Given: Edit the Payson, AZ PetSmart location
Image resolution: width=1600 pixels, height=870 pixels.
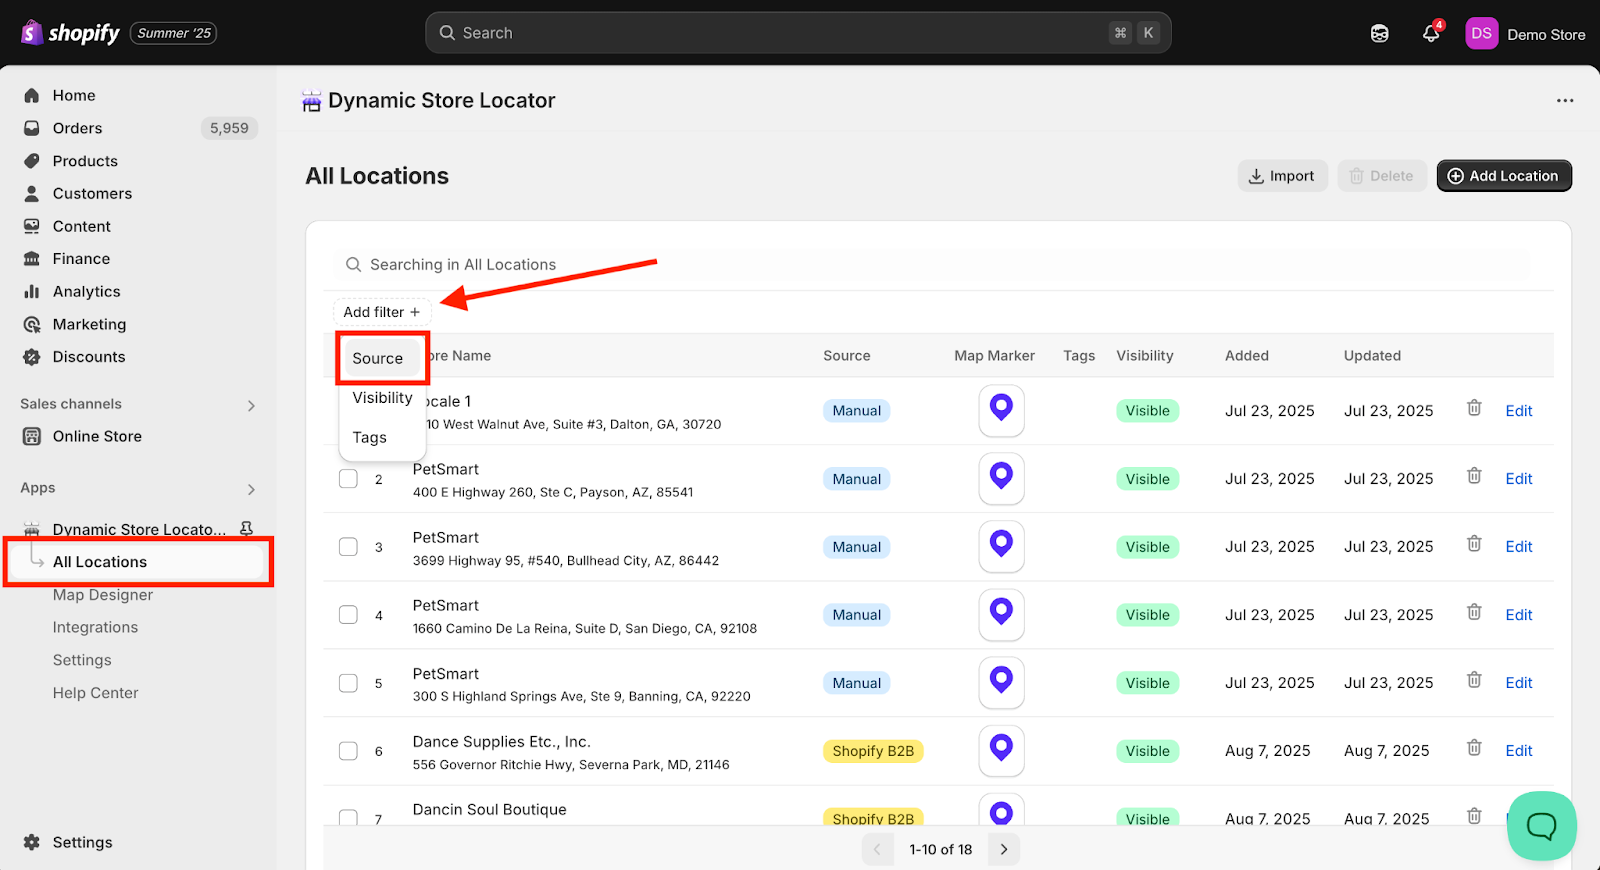Looking at the screenshot, I should click(1518, 479).
